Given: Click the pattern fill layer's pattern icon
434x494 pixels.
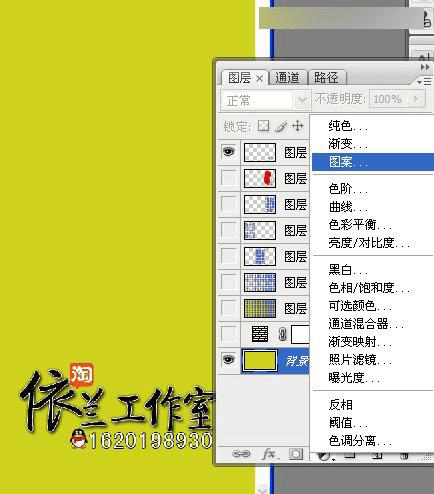Looking at the screenshot, I should click(x=260, y=334).
